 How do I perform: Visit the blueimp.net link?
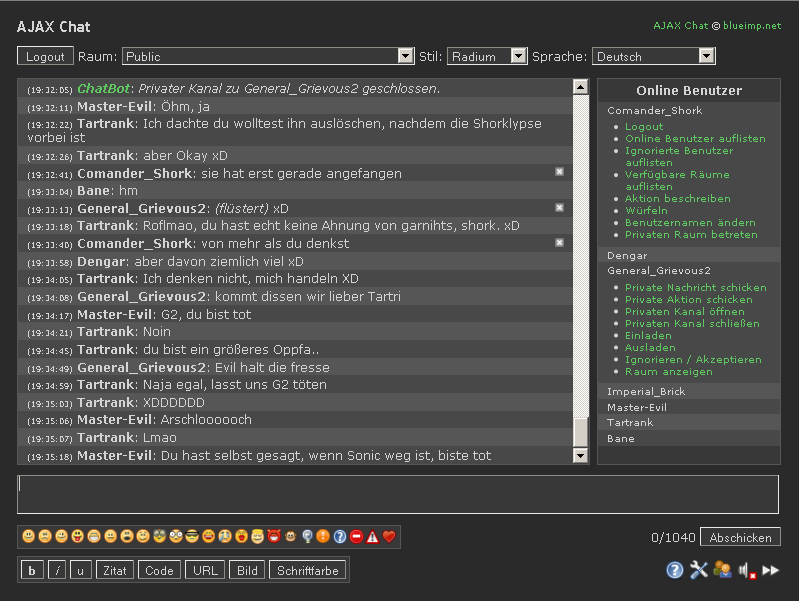click(752, 25)
